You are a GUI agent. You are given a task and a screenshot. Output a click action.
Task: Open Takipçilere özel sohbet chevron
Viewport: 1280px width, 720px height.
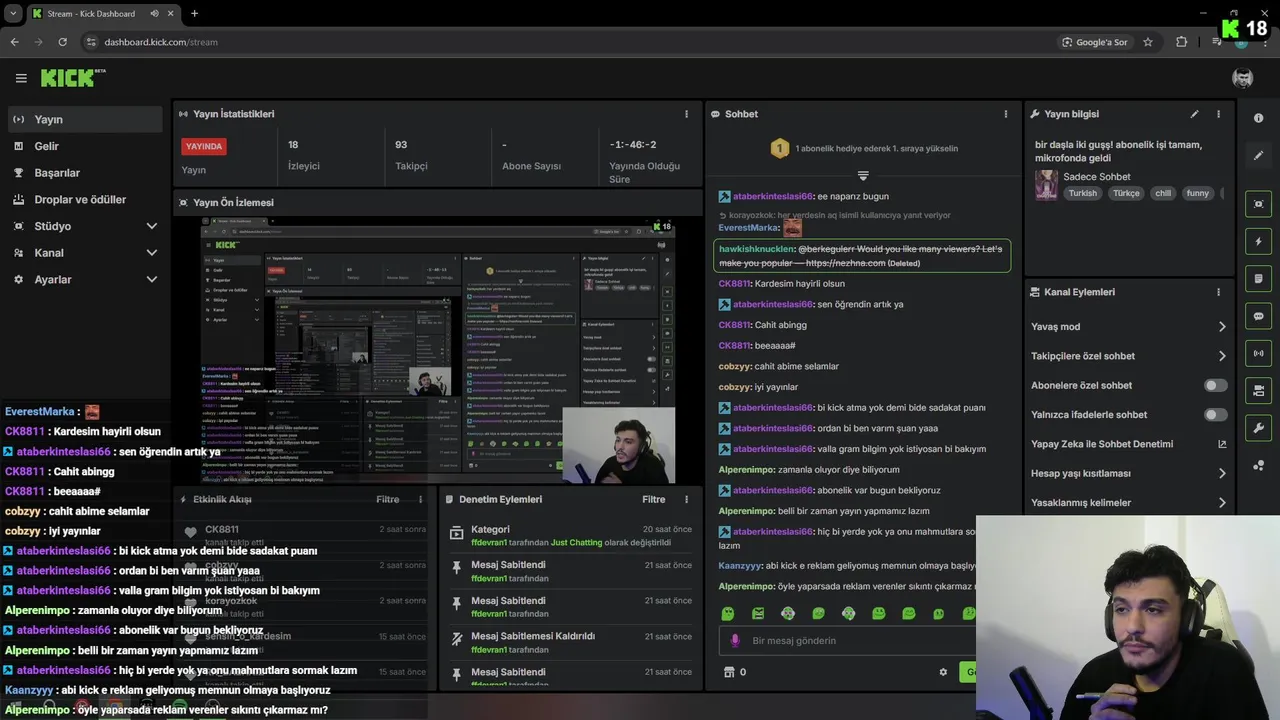coord(1222,356)
